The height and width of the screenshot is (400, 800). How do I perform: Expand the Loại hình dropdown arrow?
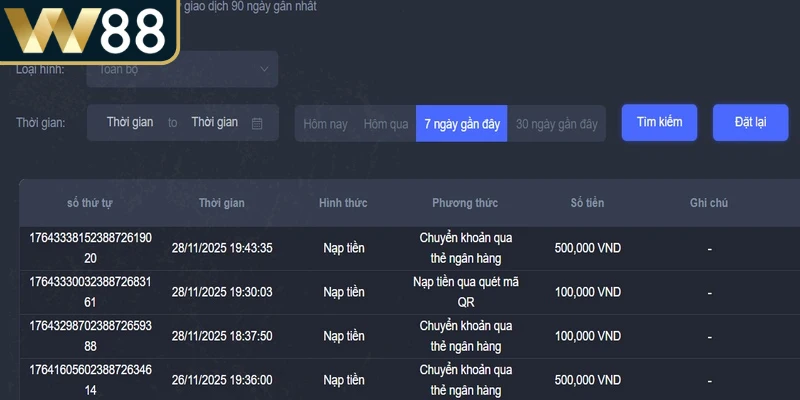pos(264,69)
